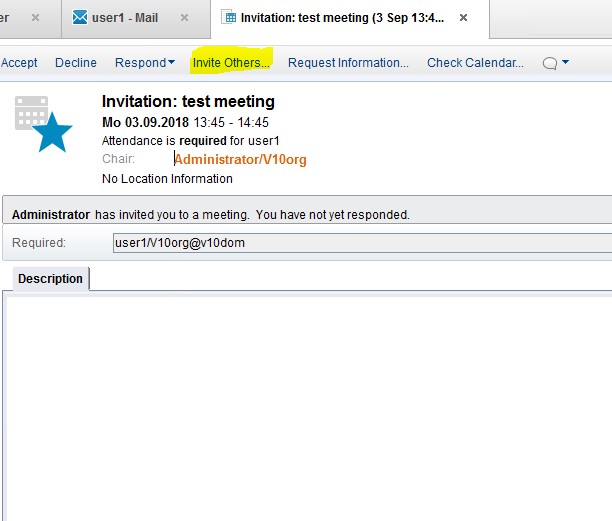Viewport: 612px width, 521px height.
Task: Click inside the empty description body area
Action: coord(306,400)
